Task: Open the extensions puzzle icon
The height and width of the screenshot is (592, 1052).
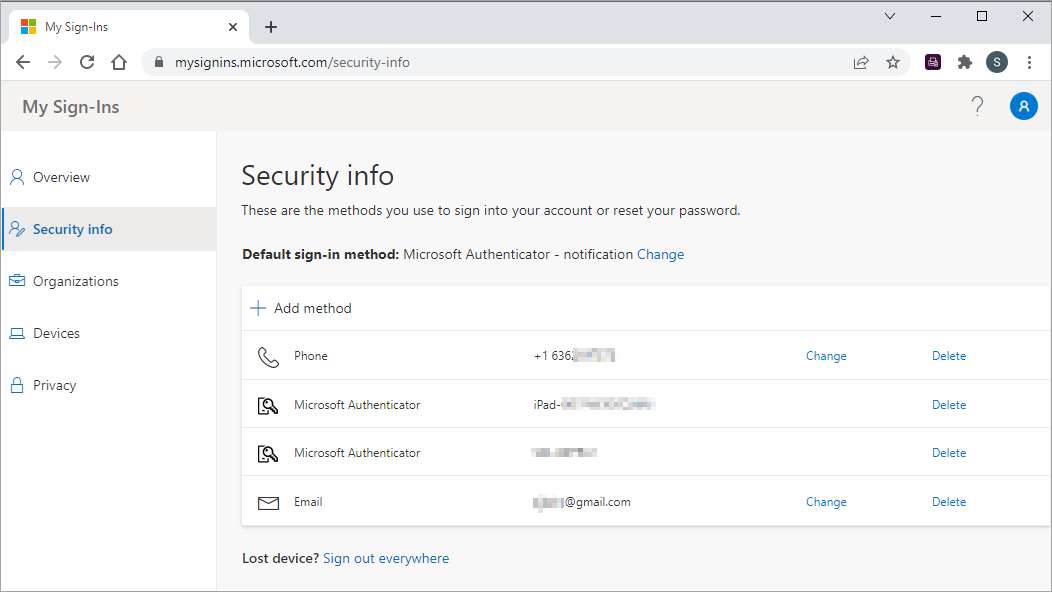Action: coord(965,62)
